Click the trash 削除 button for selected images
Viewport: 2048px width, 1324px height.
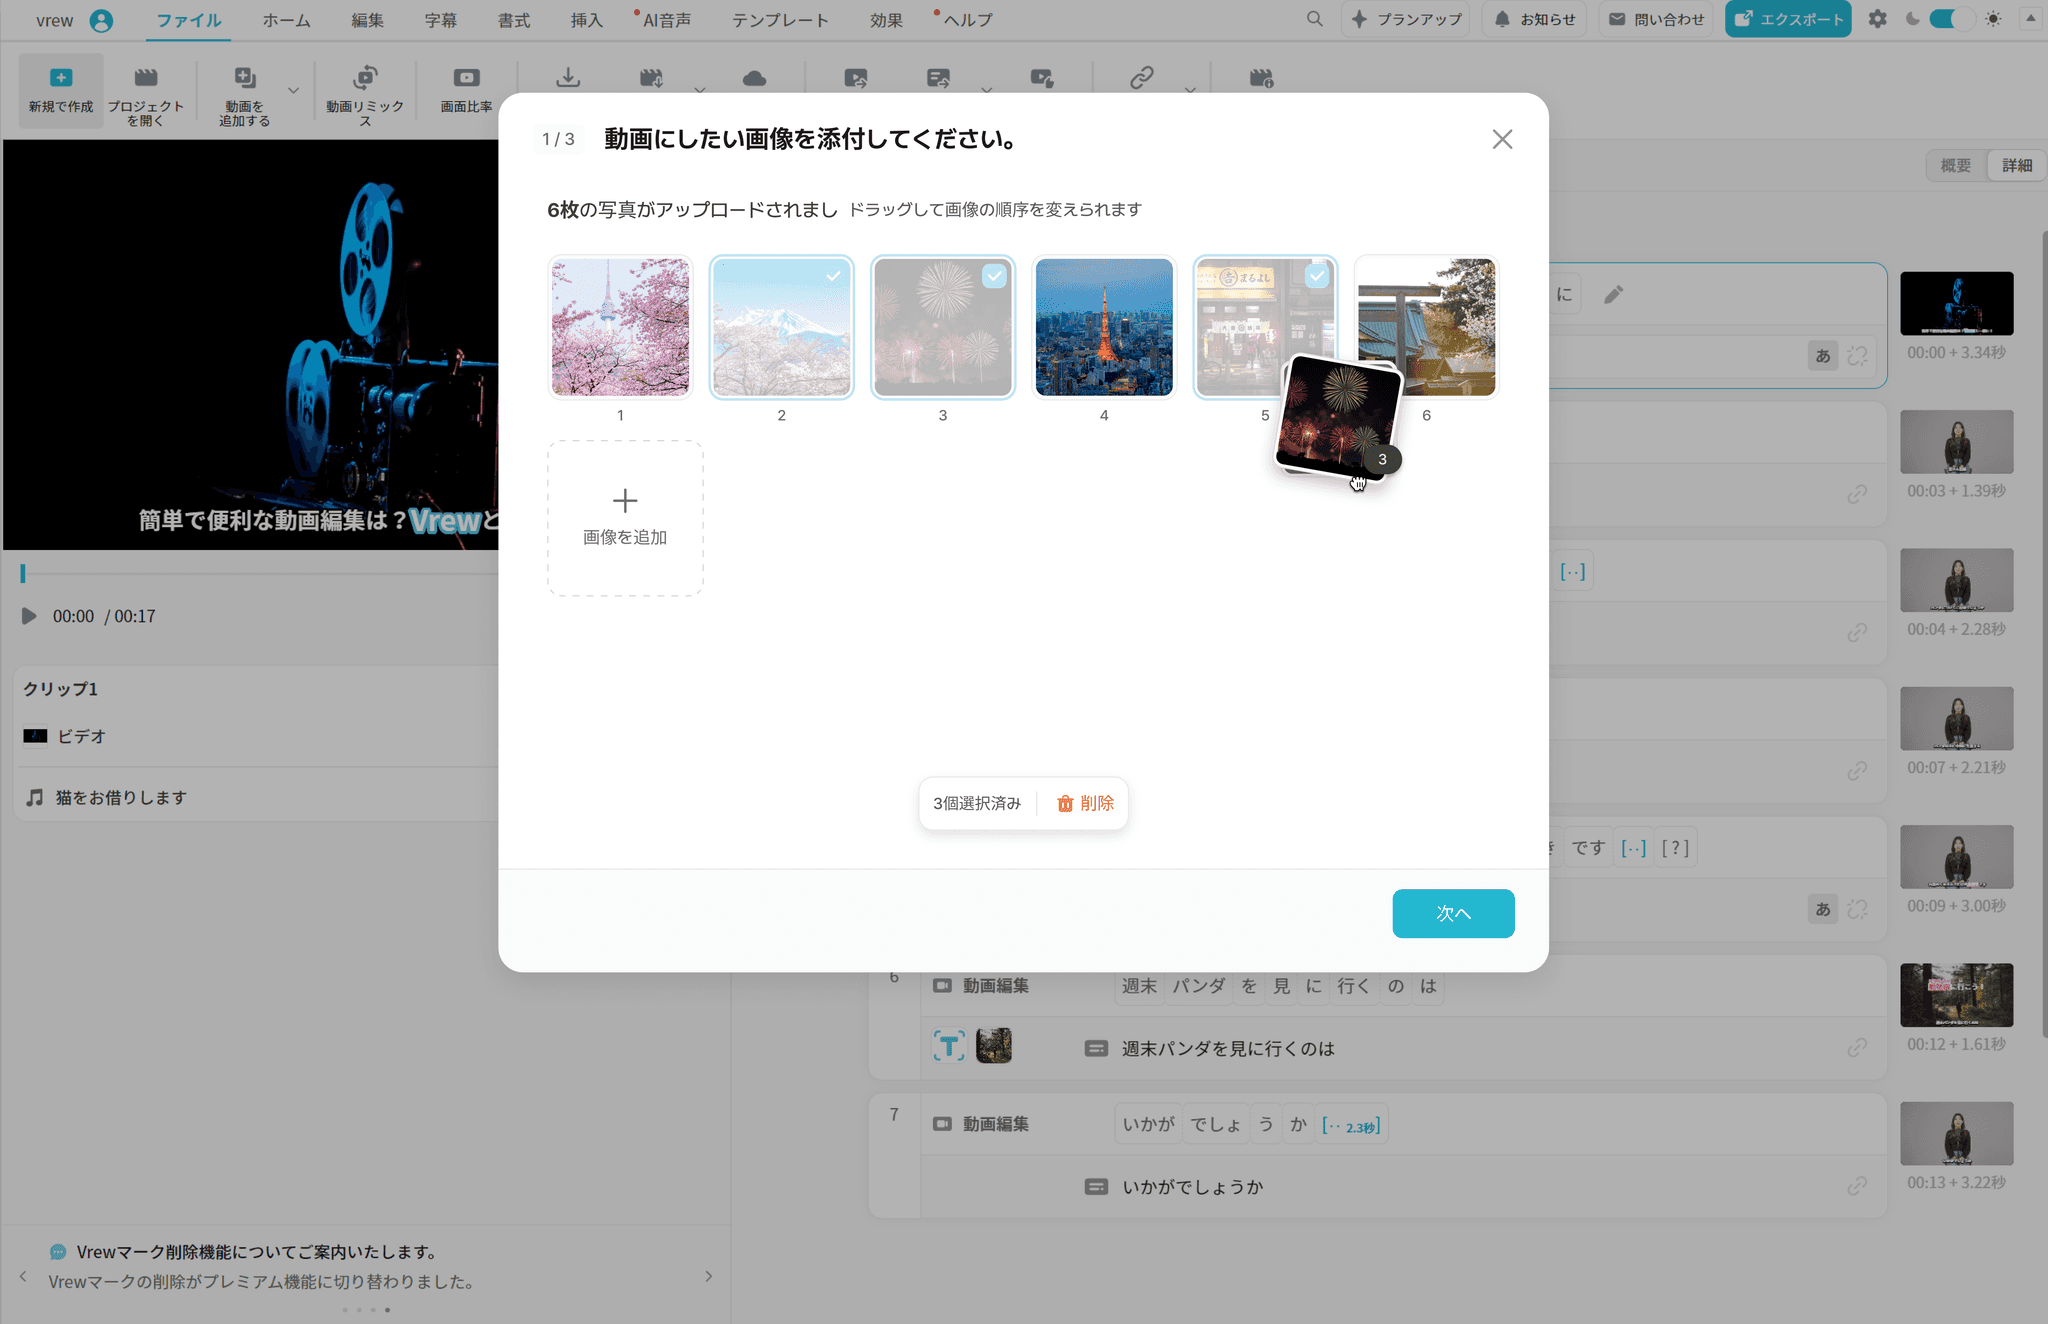pos(1085,803)
